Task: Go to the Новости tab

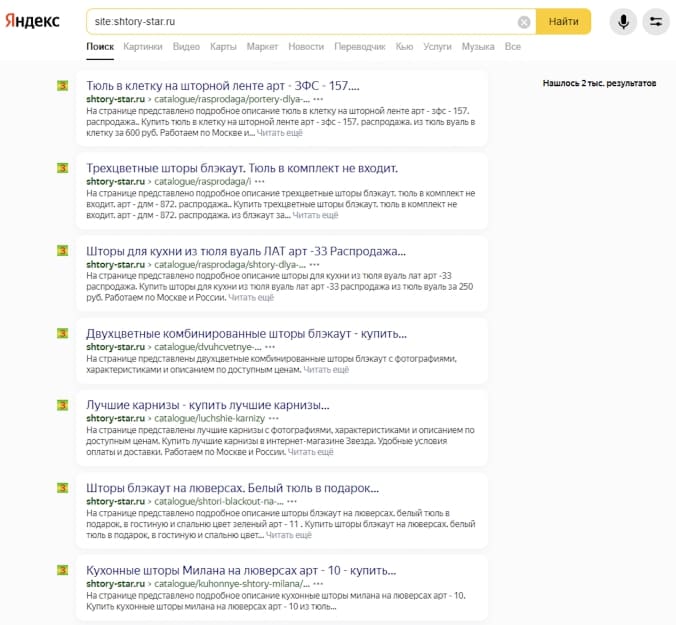Action: (306, 47)
